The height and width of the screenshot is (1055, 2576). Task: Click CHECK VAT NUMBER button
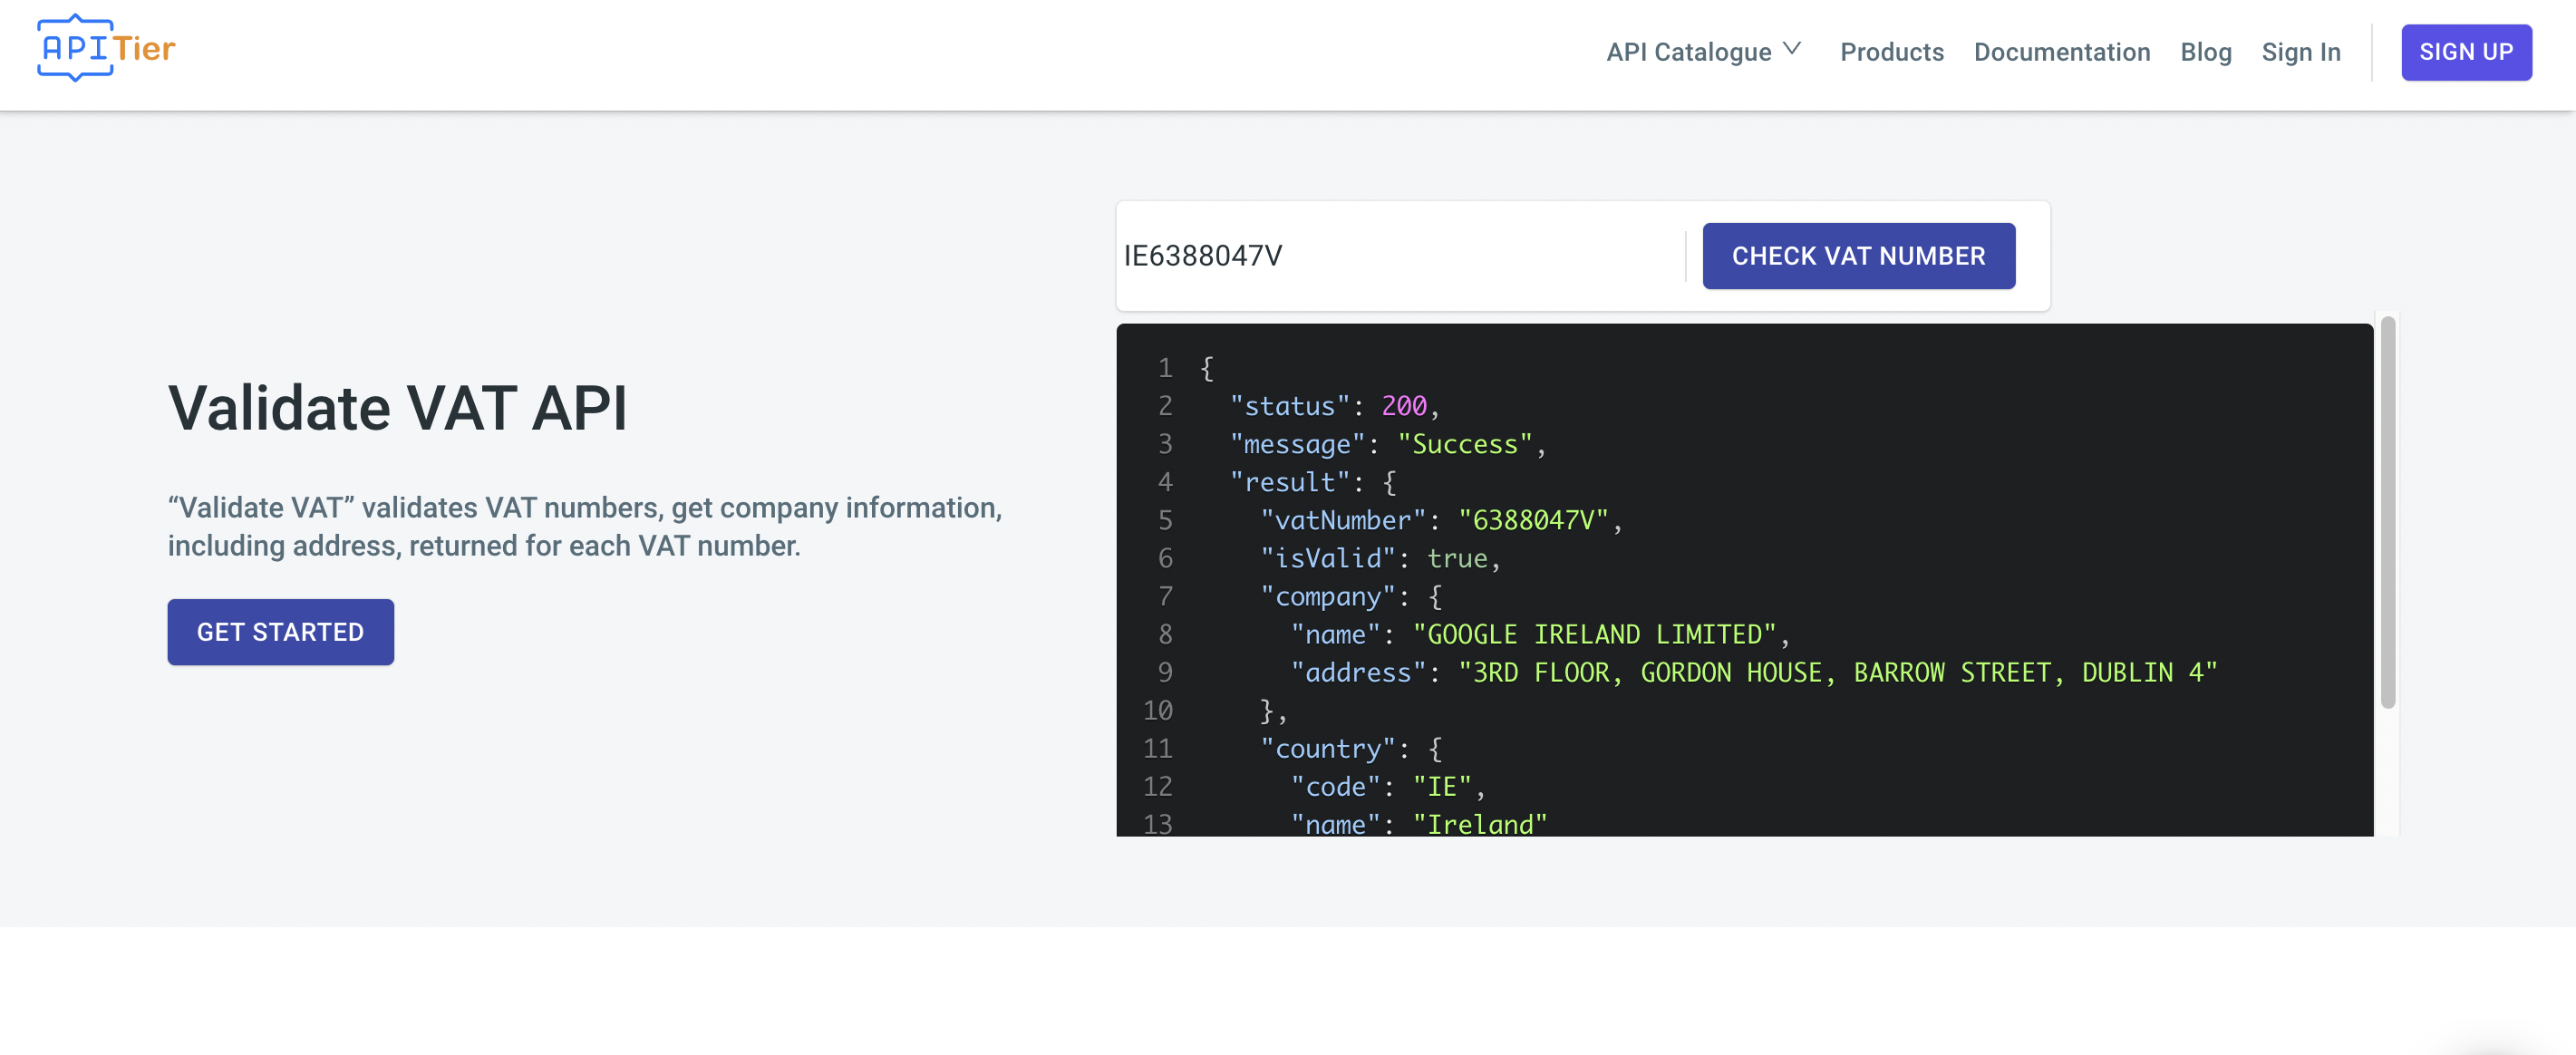(x=1858, y=256)
